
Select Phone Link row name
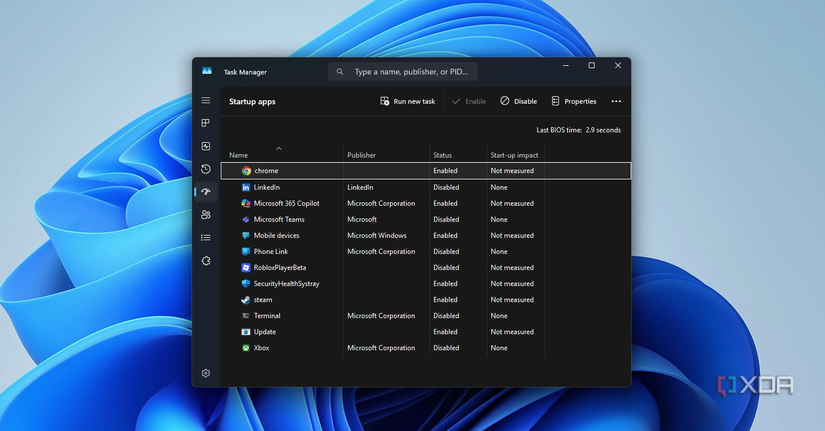(x=270, y=252)
